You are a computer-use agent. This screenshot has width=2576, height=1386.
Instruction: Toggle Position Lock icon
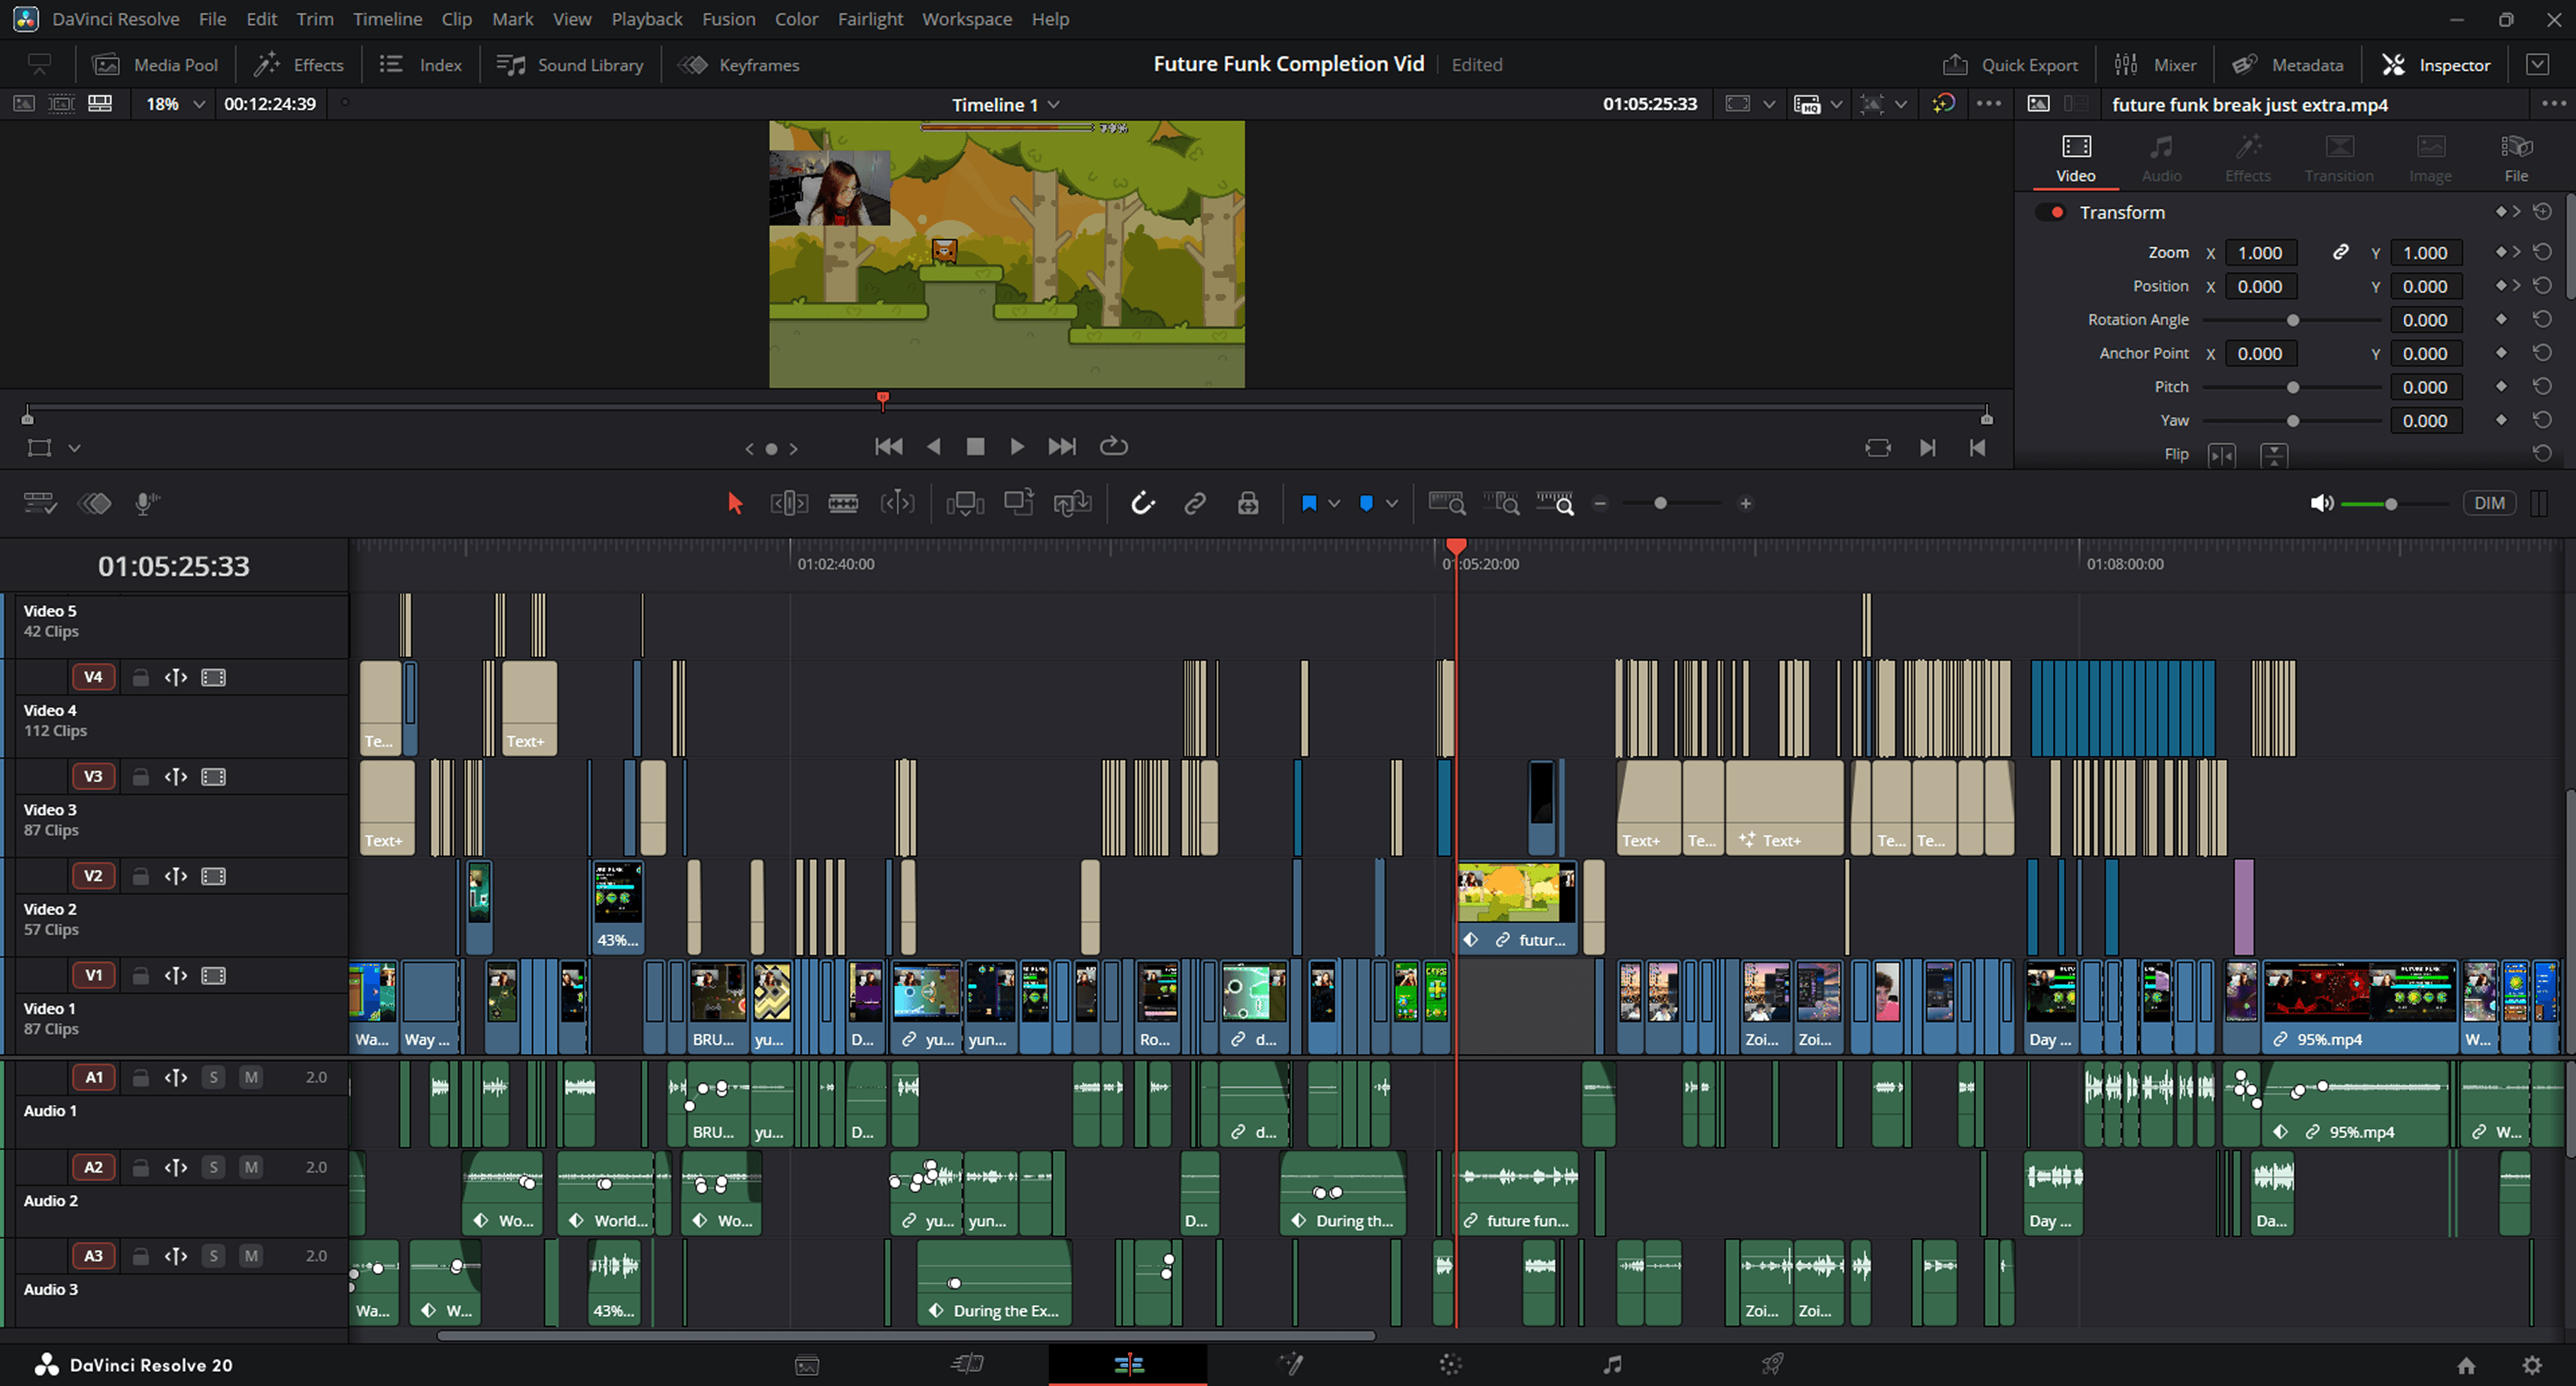coord(1248,503)
